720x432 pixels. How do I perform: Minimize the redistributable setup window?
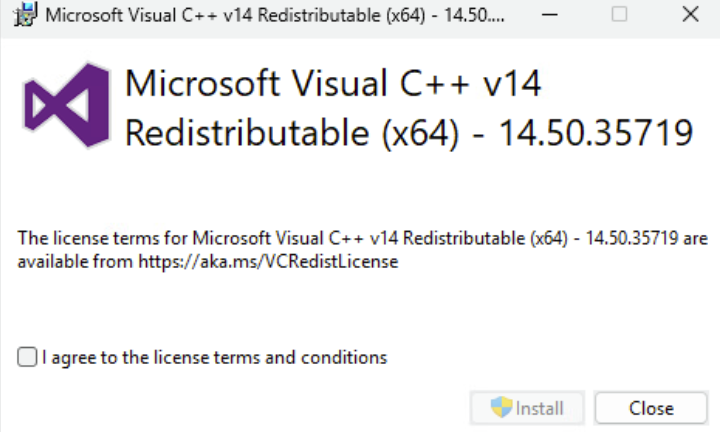coord(552,16)
